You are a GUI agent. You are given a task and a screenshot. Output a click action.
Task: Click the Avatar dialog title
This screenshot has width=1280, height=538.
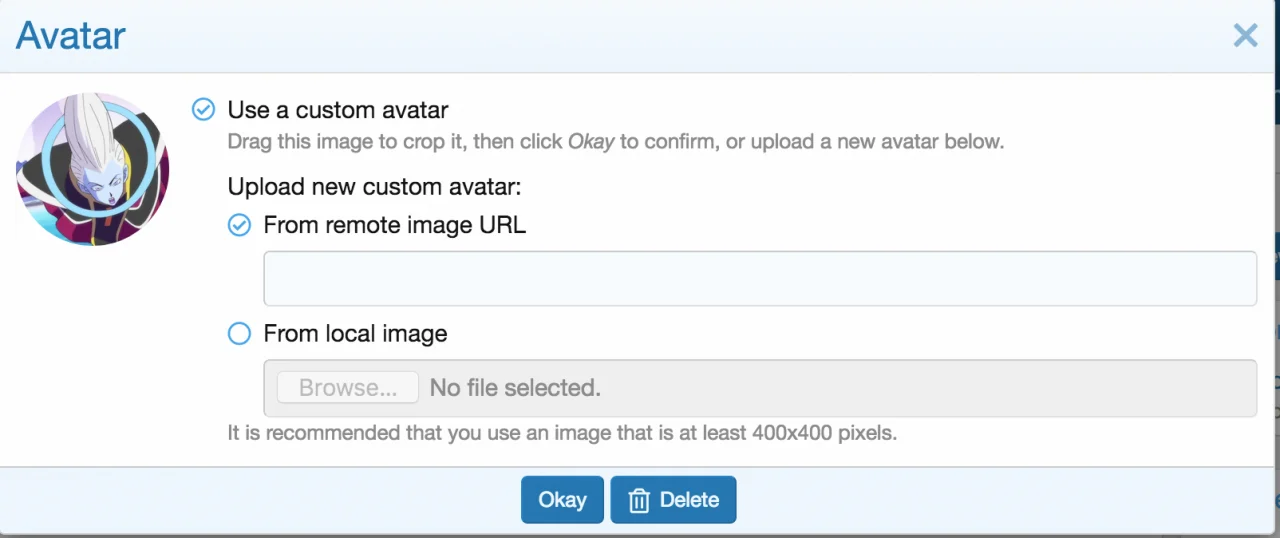70,36
